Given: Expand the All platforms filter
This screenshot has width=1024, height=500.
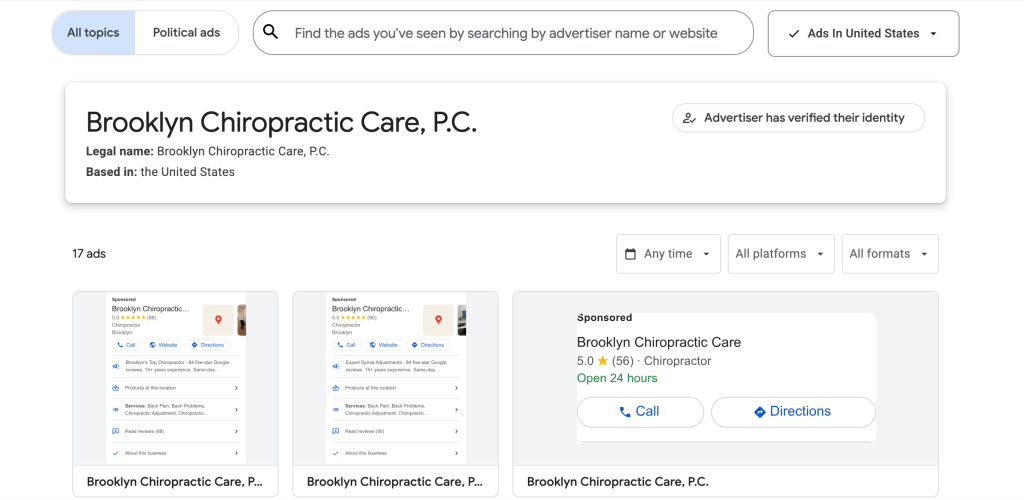Looking at the screenshot, I should 781,254.
